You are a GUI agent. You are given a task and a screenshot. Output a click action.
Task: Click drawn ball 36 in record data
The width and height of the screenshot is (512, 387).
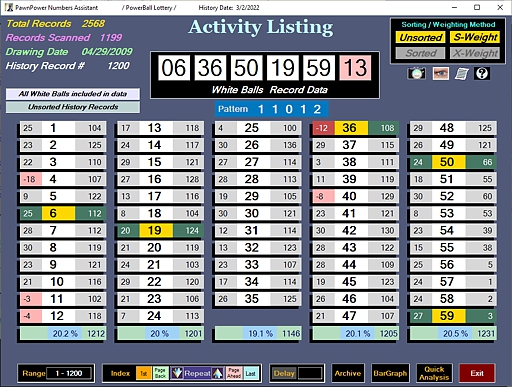210,68
